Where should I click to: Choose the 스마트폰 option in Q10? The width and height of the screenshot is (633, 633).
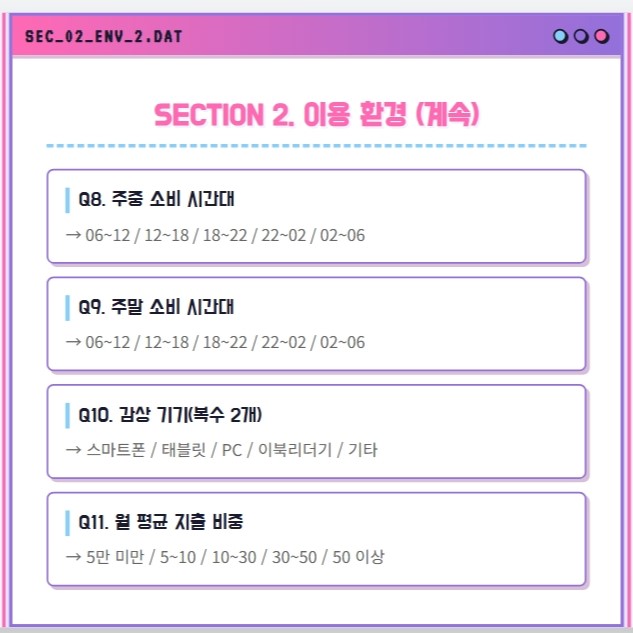point(116,450)
